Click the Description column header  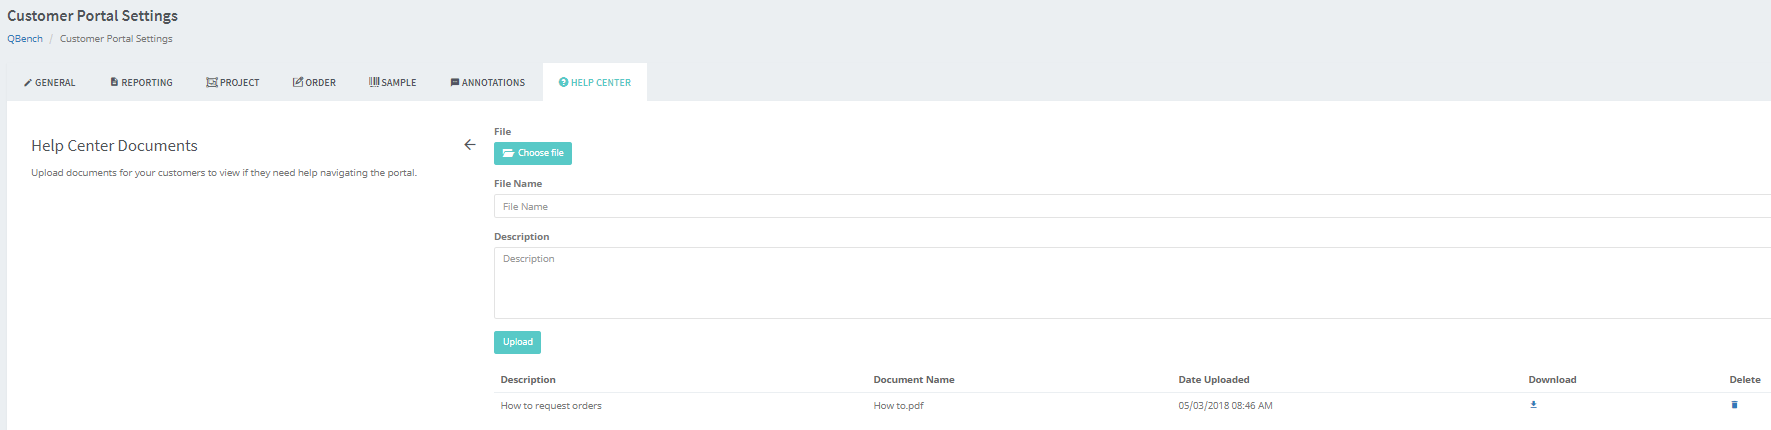click(x=528, y=380)
